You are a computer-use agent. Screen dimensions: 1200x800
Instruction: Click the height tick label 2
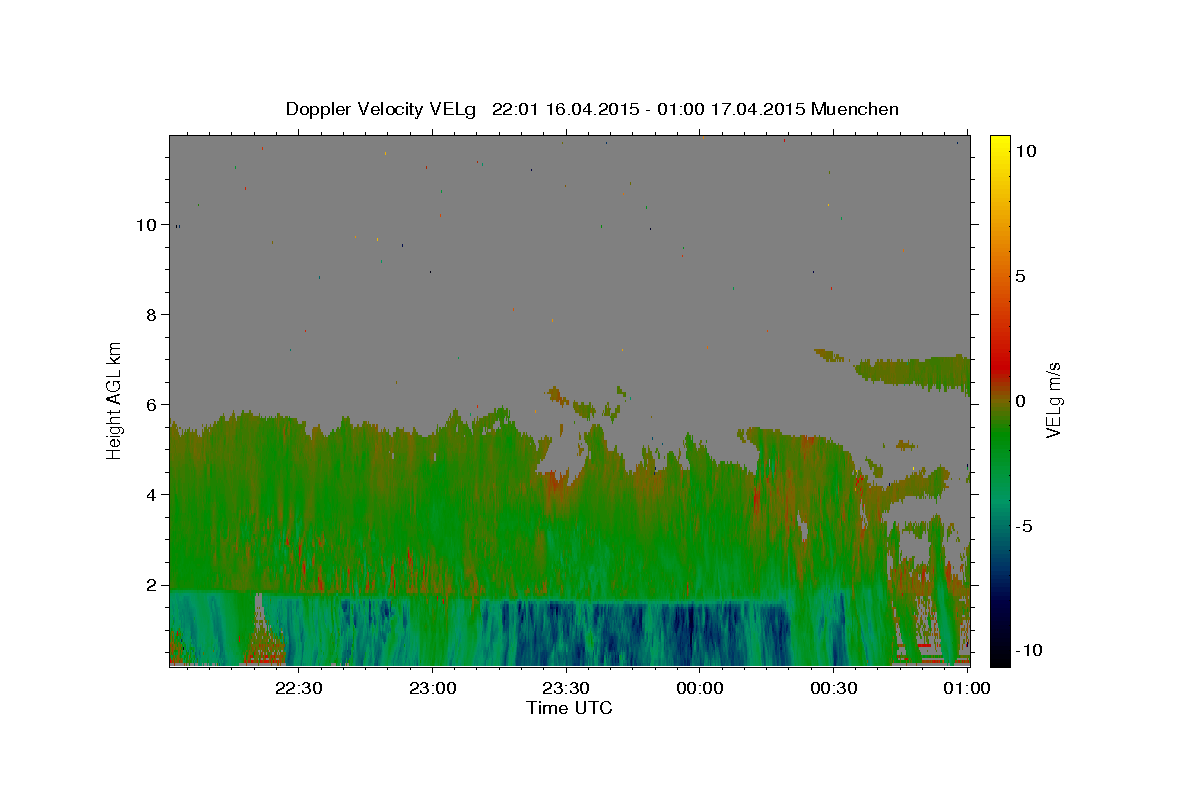[152, 585]
